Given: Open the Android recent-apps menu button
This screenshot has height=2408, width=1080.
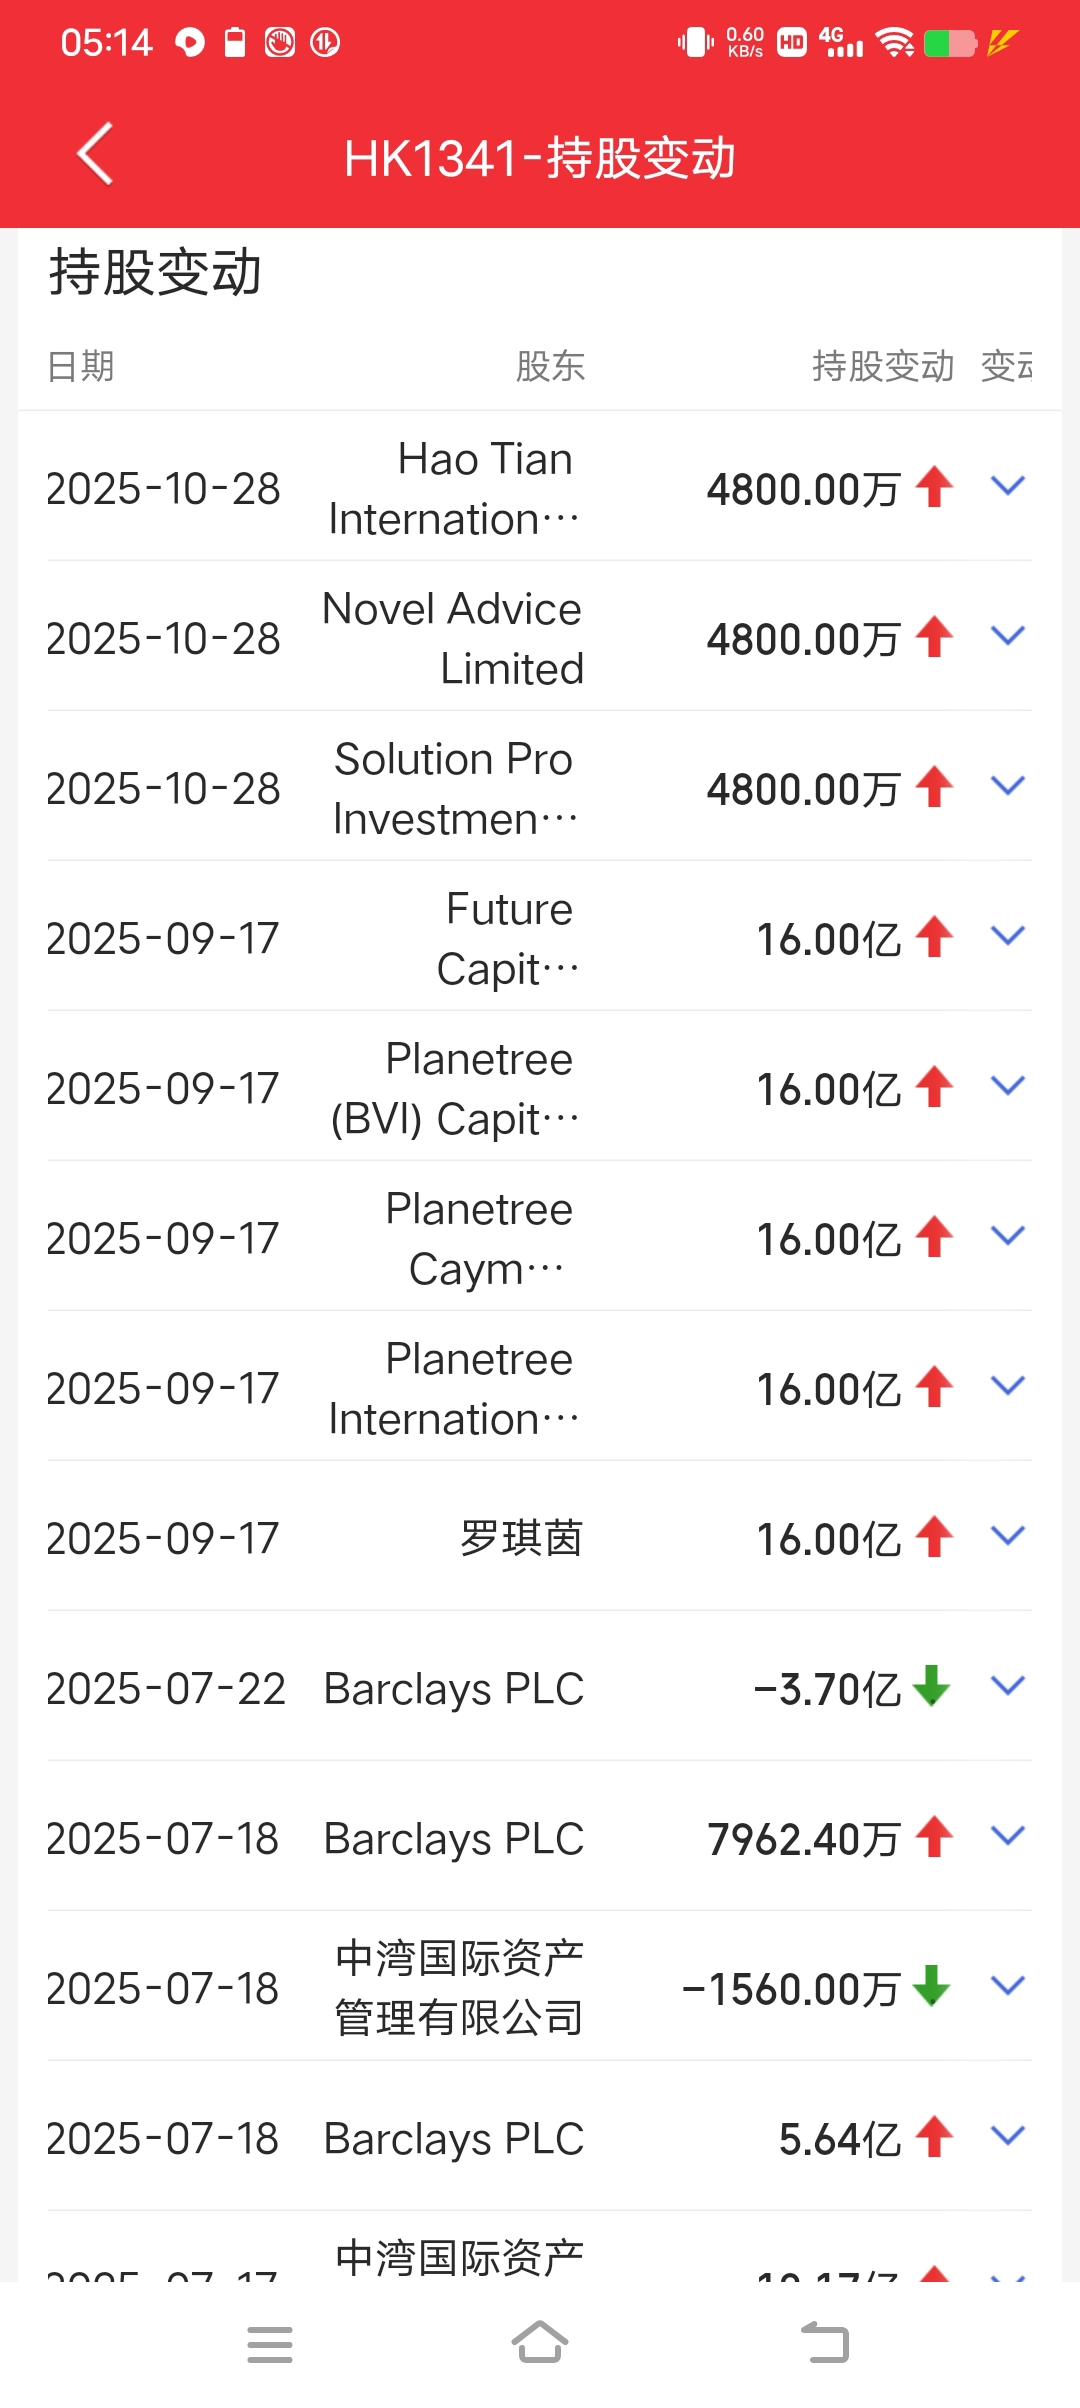Looking at the screenshot, I should (270, 2344).
